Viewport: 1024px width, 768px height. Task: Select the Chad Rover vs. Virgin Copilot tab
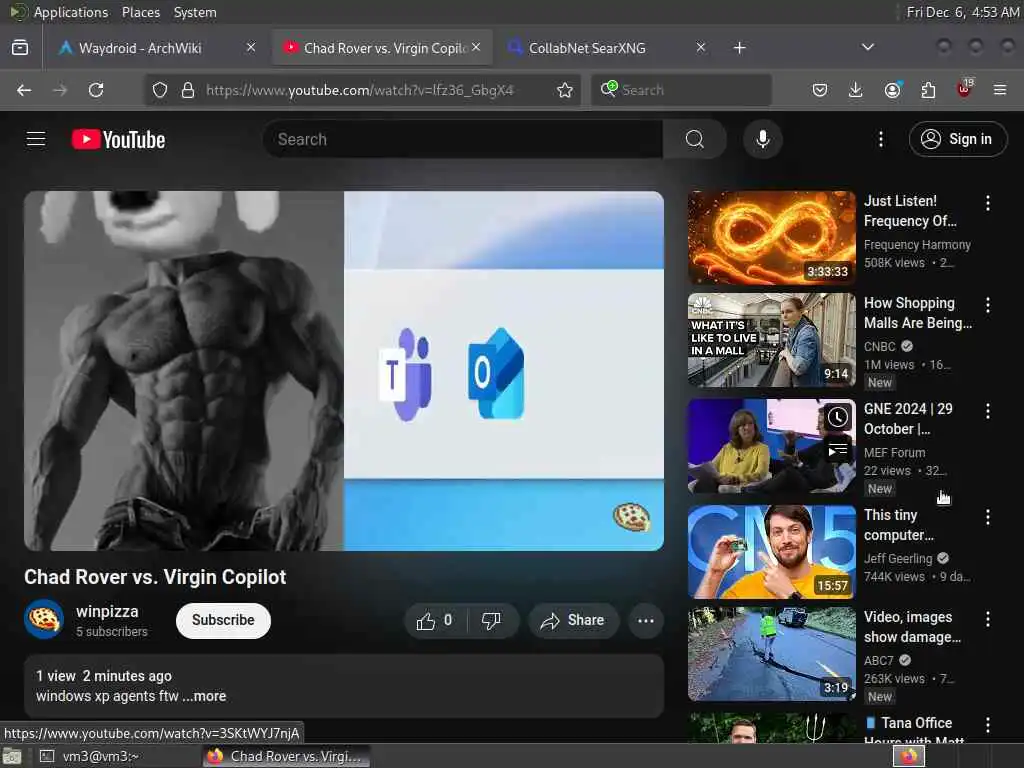382,48
